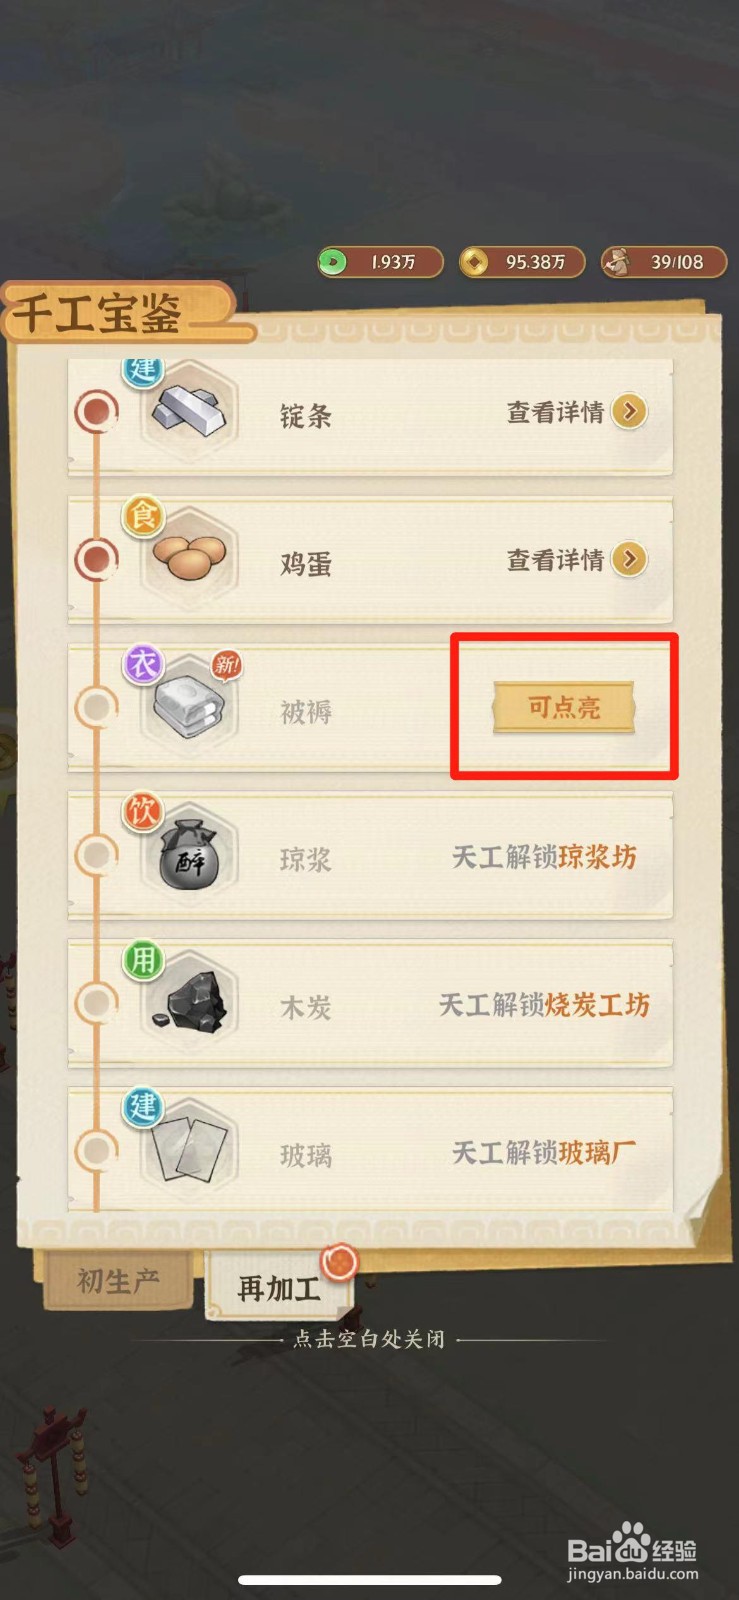Click the 可点亮 button for 被褥

[x=564, y=707]
